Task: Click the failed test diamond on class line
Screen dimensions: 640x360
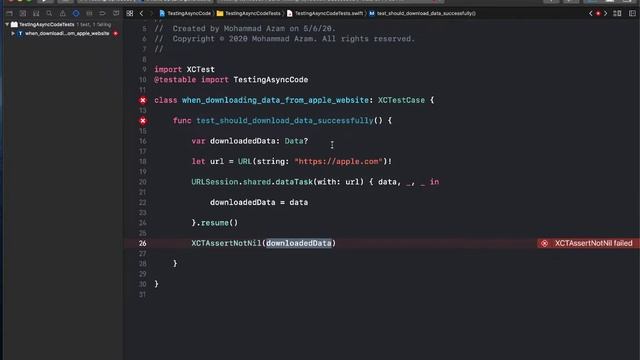Action: coord(143,100)
